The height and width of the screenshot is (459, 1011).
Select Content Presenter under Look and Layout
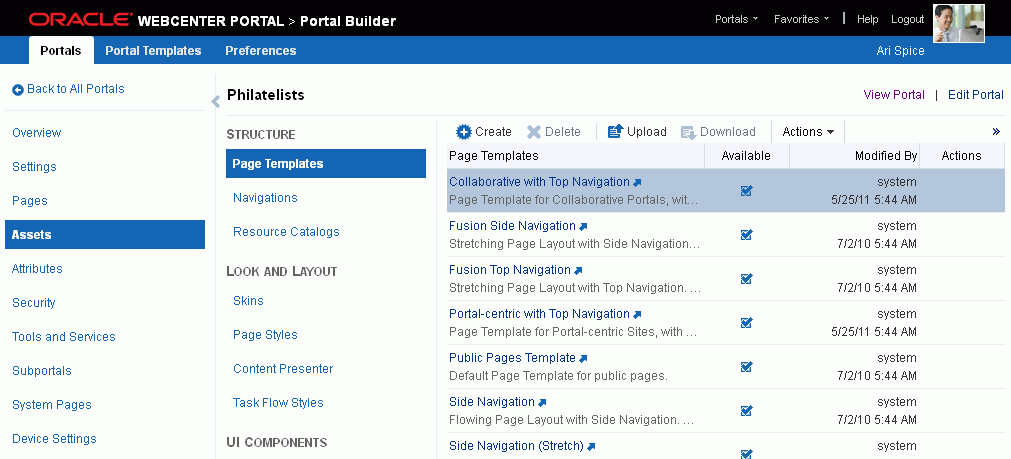283,369
